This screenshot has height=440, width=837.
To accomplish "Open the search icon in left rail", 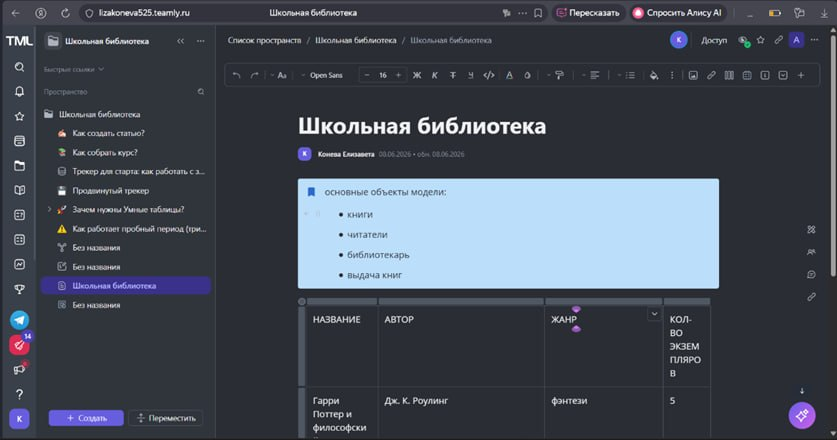I will click(19, 67).
